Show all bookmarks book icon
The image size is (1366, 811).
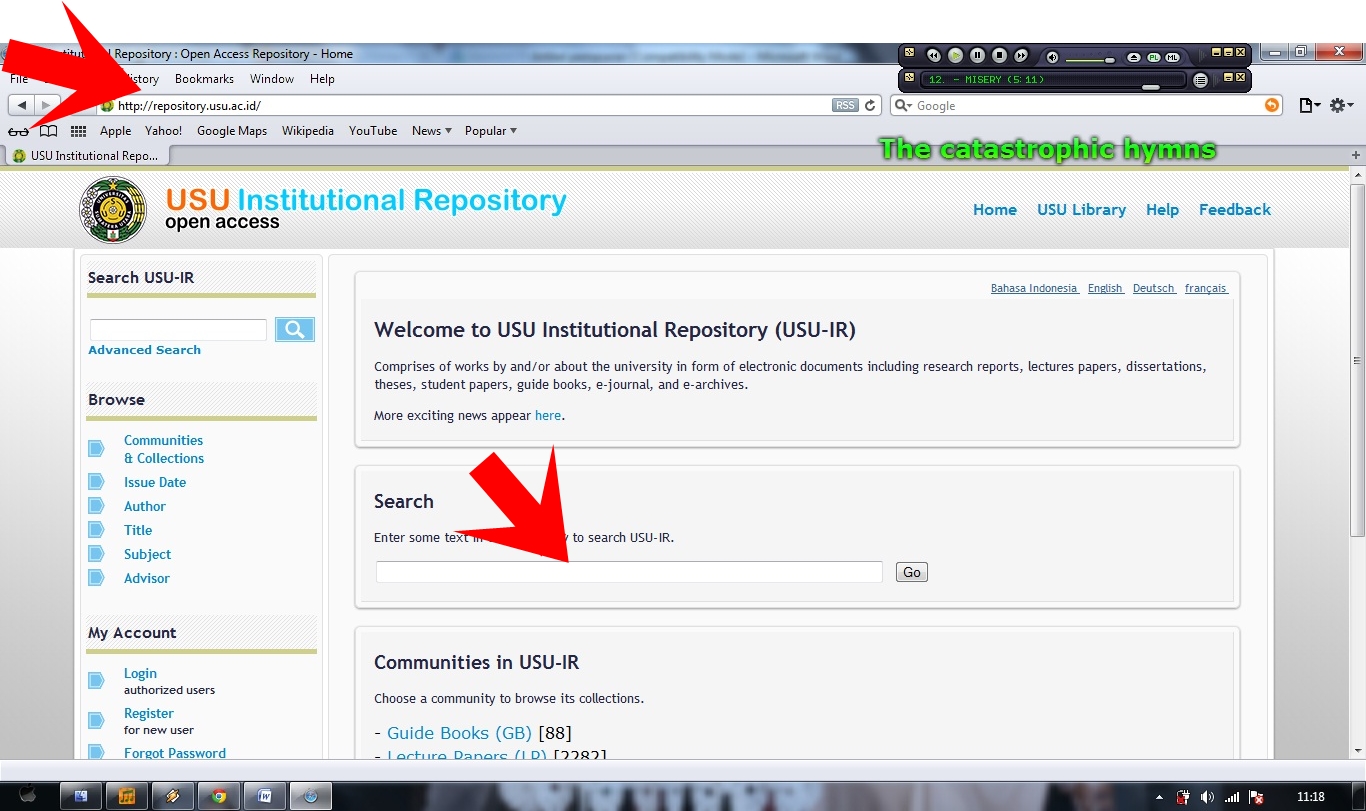(x=48, y=131)
